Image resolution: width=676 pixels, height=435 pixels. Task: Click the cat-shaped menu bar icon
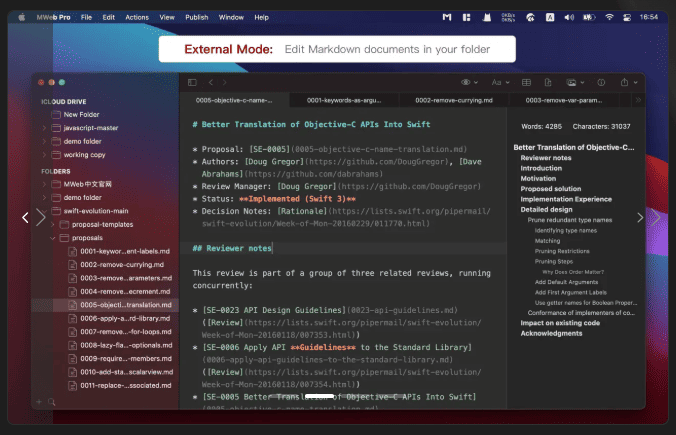(x=487, y=17)
